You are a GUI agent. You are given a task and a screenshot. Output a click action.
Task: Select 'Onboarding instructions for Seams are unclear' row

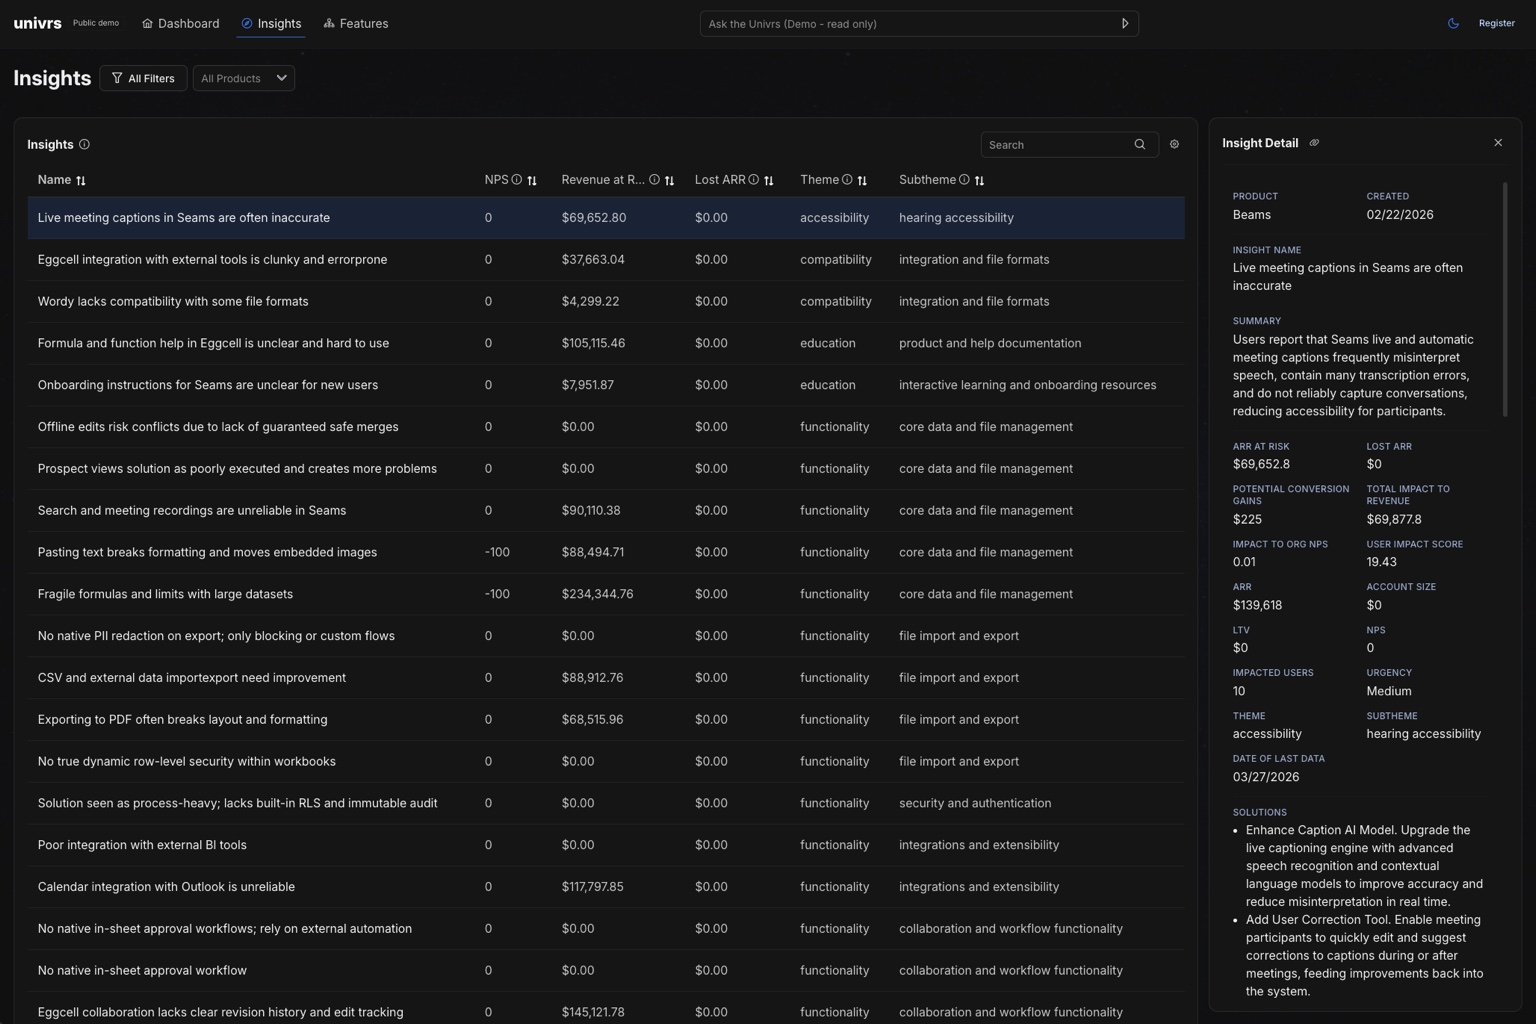(x=606, y=385)
